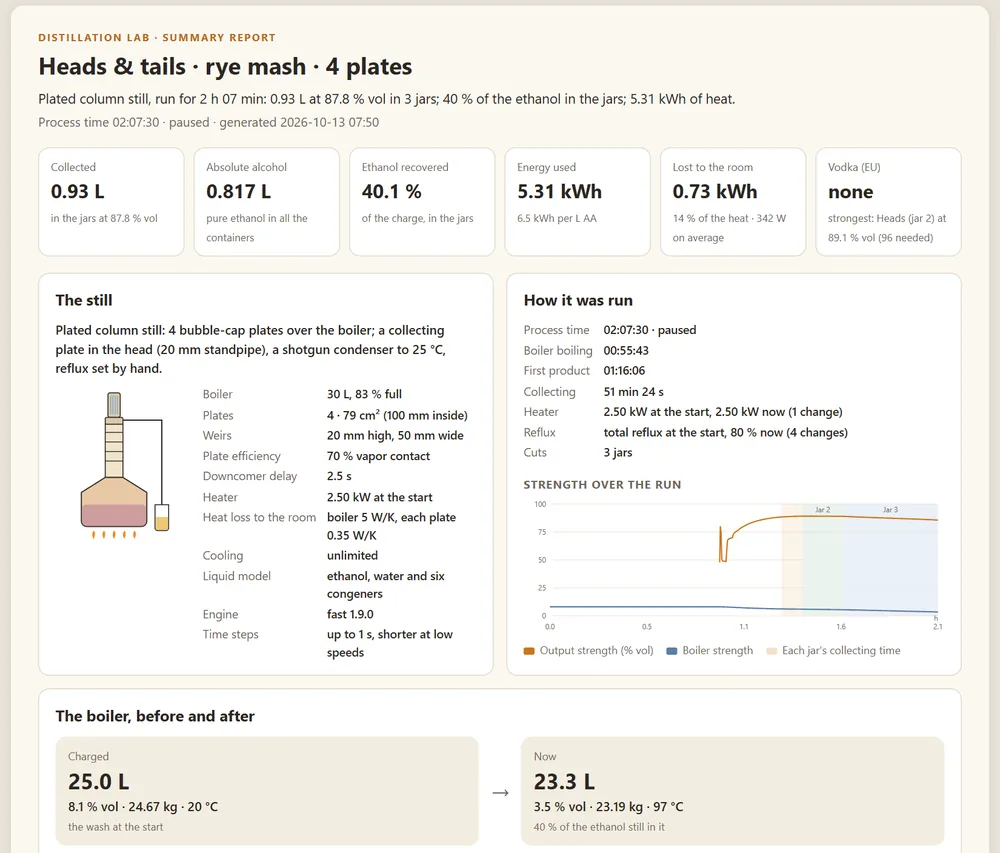Image resolution: width=1000 pixels, height=853 pixels.
Task: Click Plate efficiency '70 % vapor contact'
Action: [378, 456]
